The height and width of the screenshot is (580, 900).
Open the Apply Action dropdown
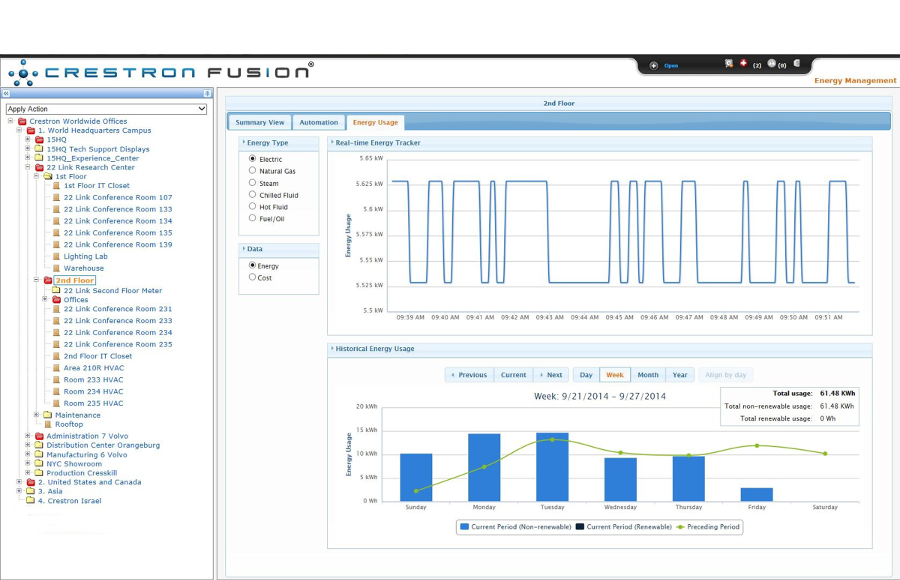click(x=106, y=109)
